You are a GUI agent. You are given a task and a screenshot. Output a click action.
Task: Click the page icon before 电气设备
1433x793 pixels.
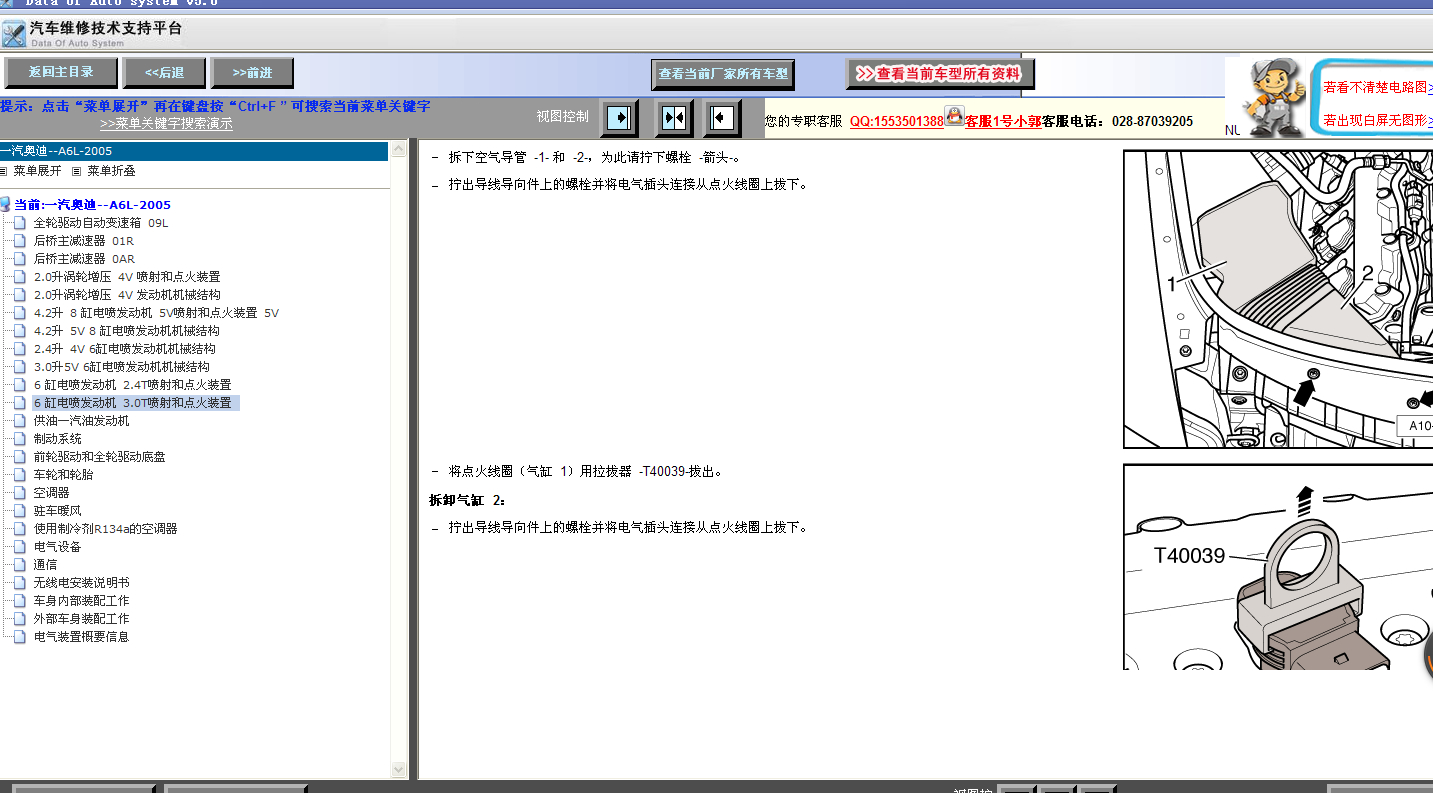(x=20, y=547)
